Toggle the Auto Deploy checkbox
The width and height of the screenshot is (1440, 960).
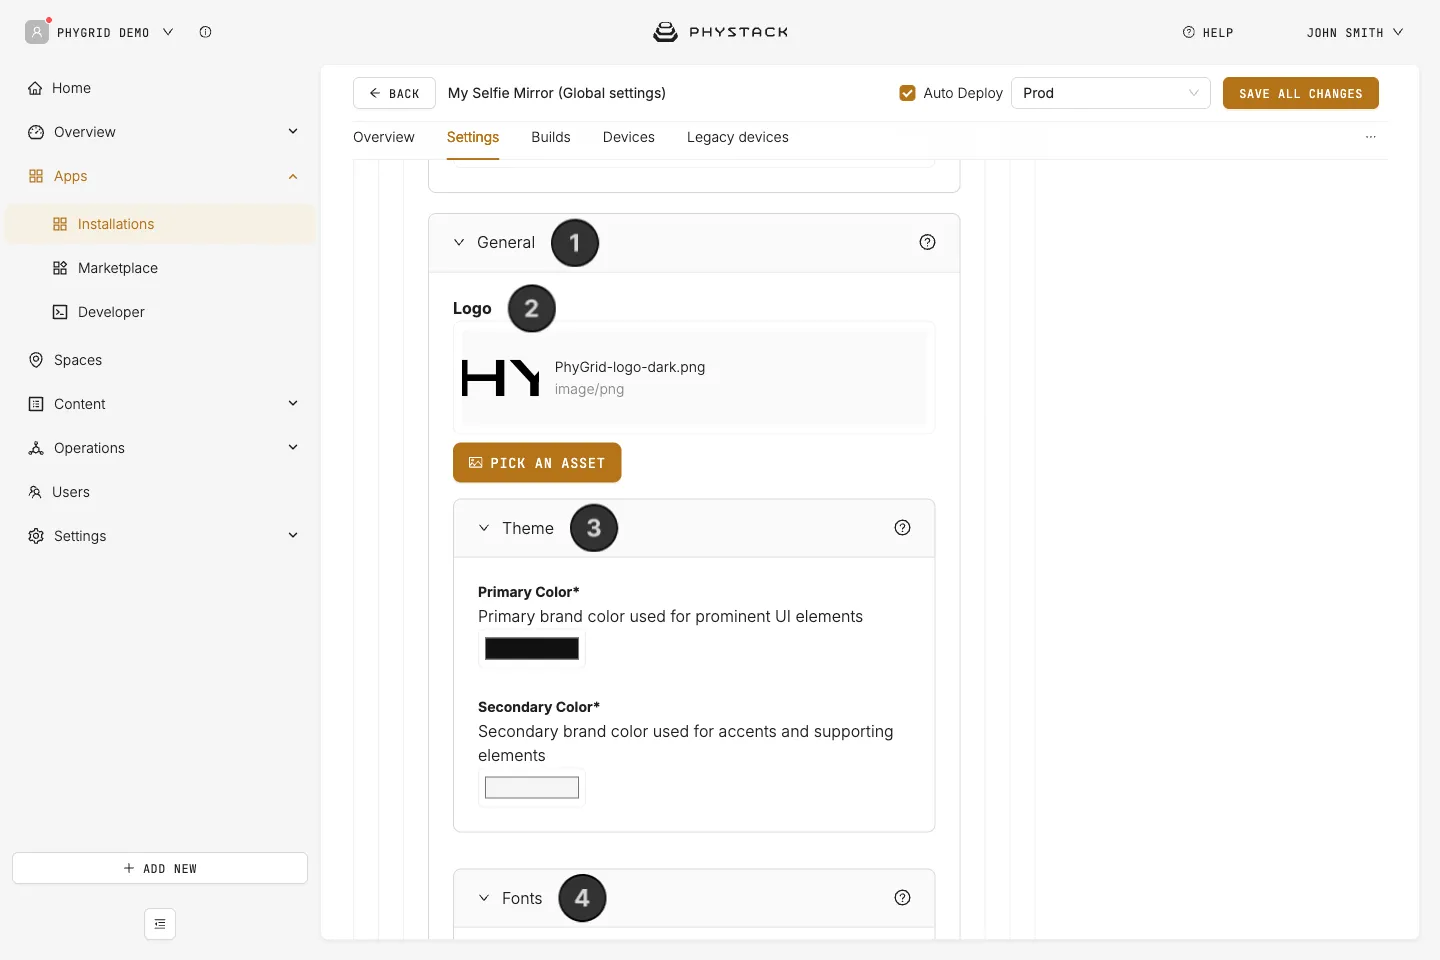pos(907,93)
